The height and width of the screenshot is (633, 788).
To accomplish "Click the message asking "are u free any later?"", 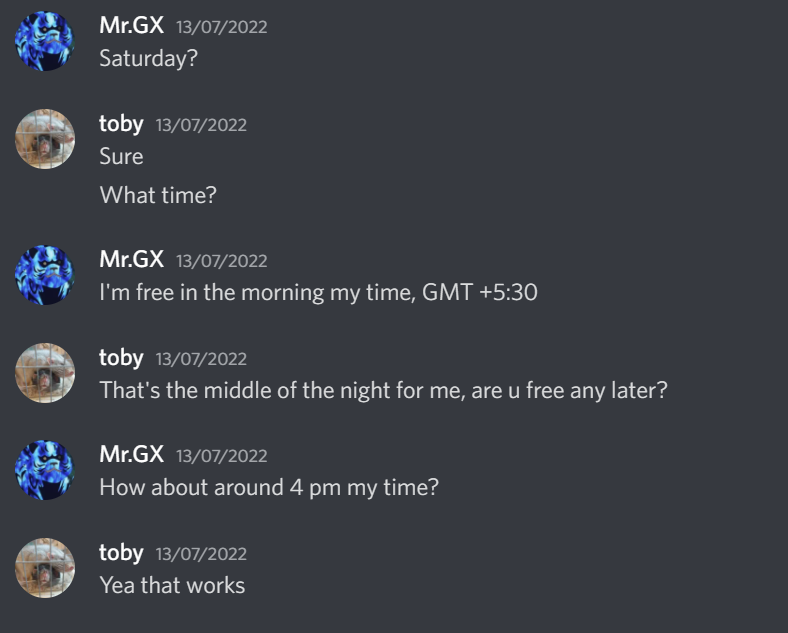I will pyautogui.click(x=383, y=390).
